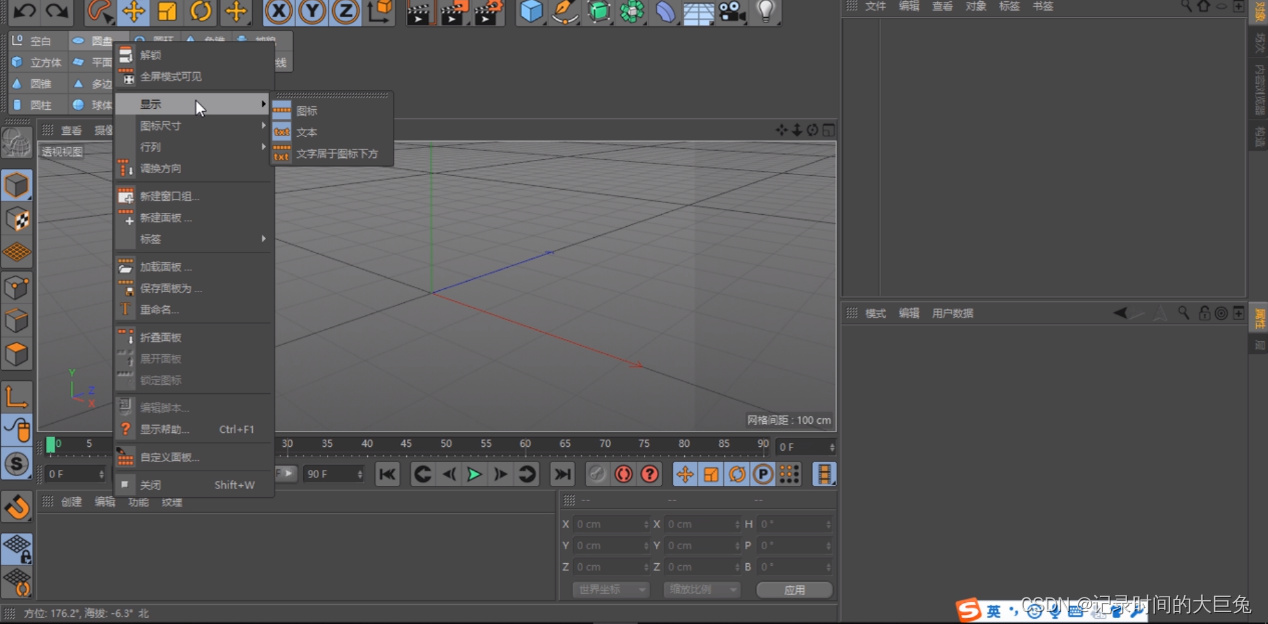Click 新建窗口组 menu entry

point(194,196)
